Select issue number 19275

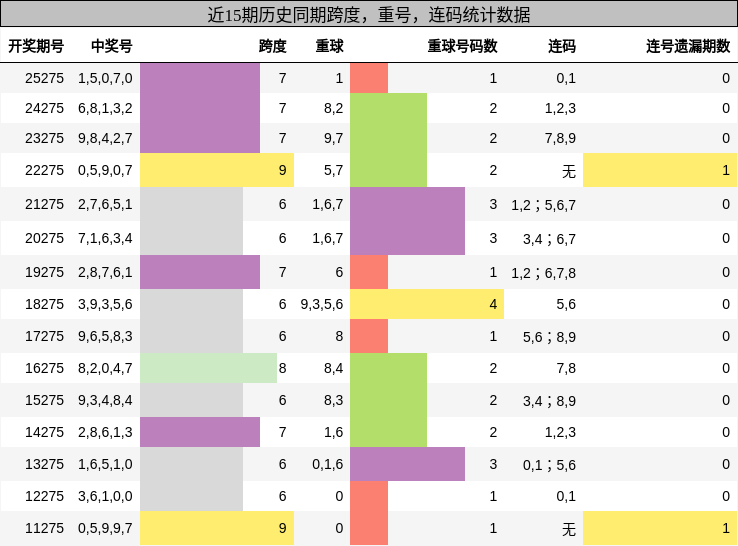44,272
